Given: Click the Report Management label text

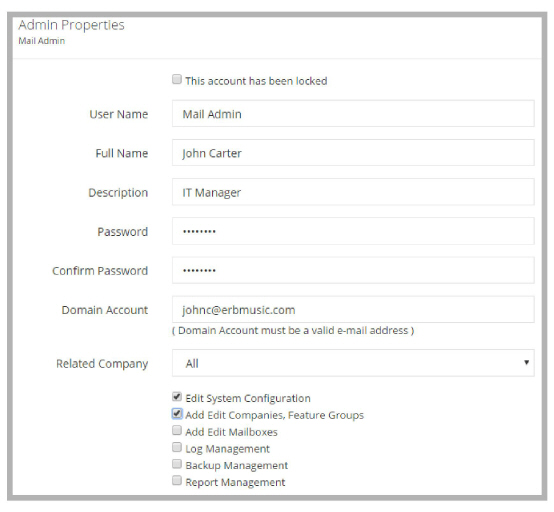Looking at the screenshot, I should (x=235, y=482).
